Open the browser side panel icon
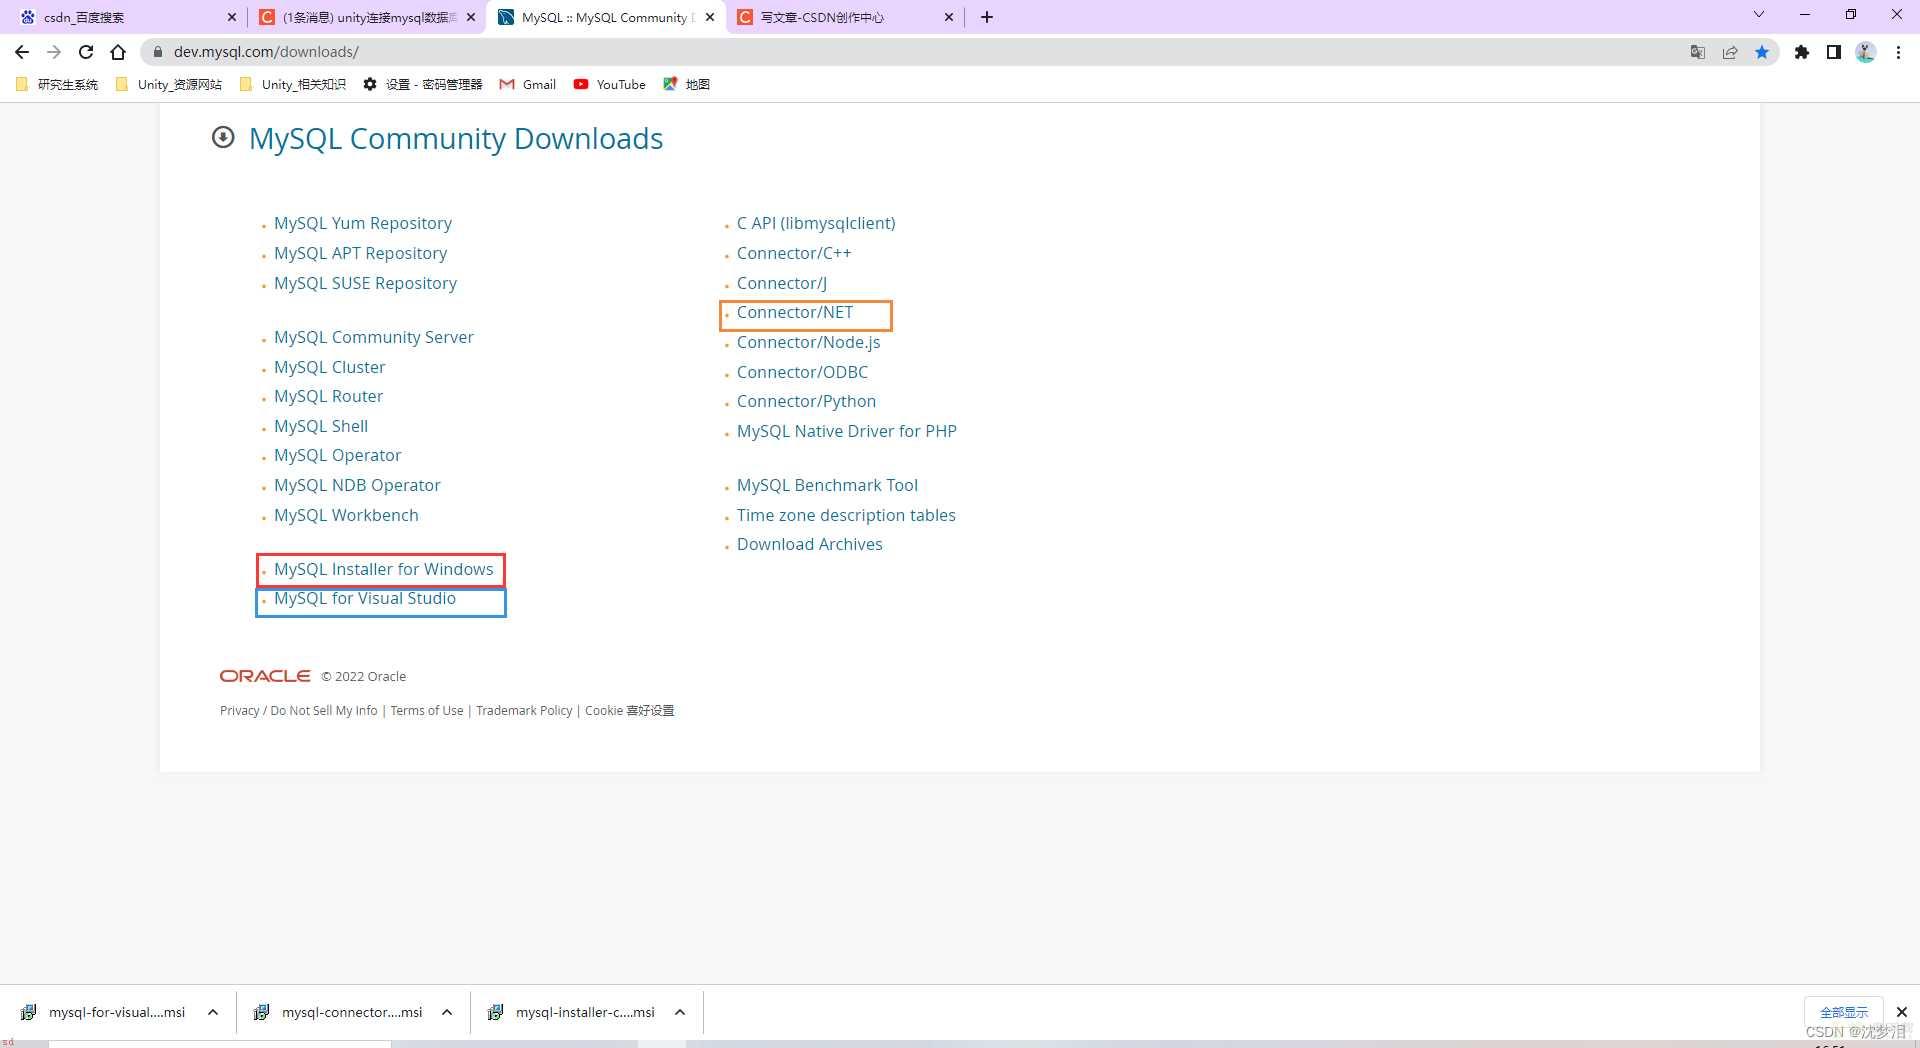Image resolution: width=1920 pixels, height=1048 pixels. coord(1834,52)
